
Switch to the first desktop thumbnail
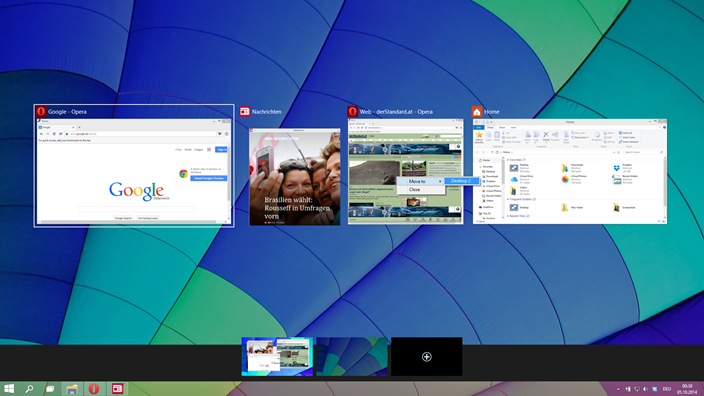(277, 356)
